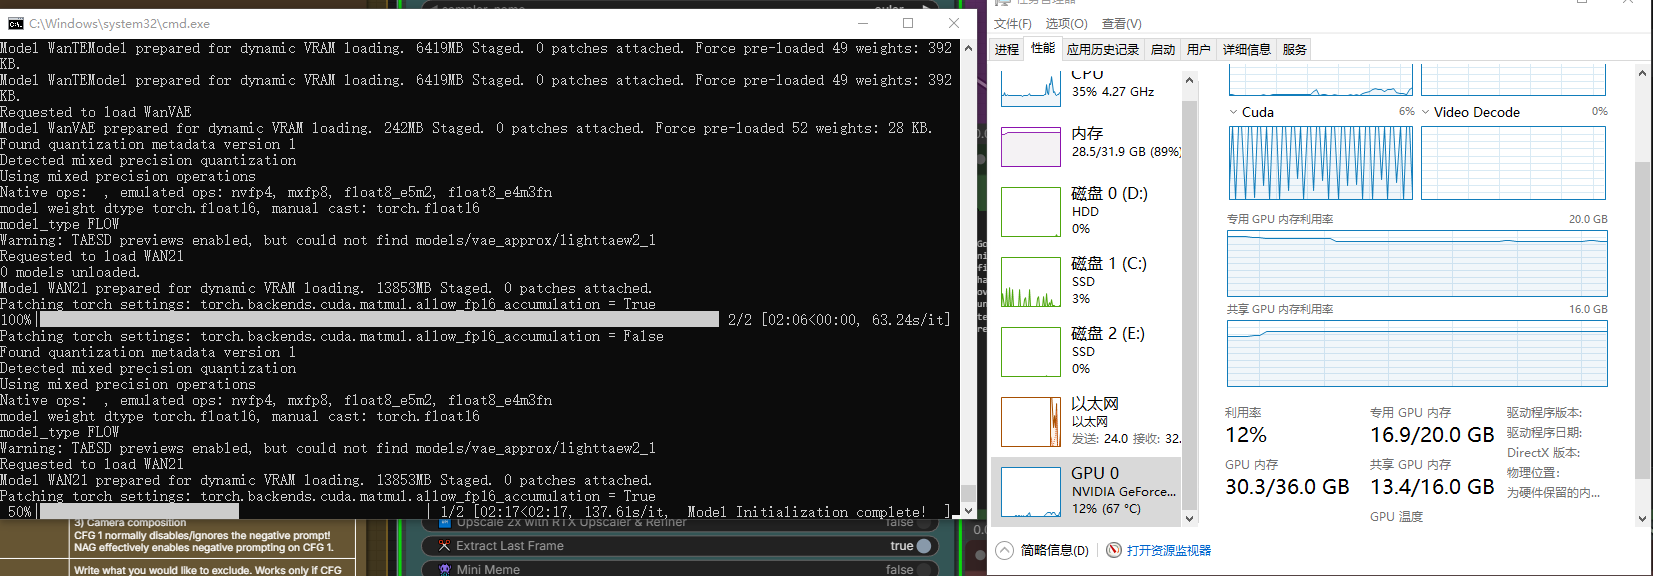Switch to the 进程 processes tab
Screen dimensions: 1653x576
pyautogui.click(x=1007, y=49)
